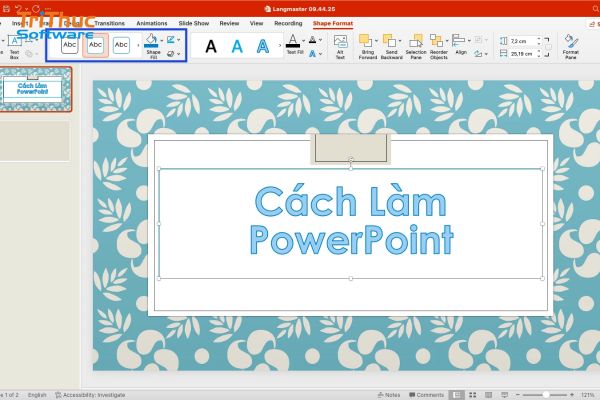600x400 pixels.
Task: Open the Alt Text tool
Action: click(340, 47)
